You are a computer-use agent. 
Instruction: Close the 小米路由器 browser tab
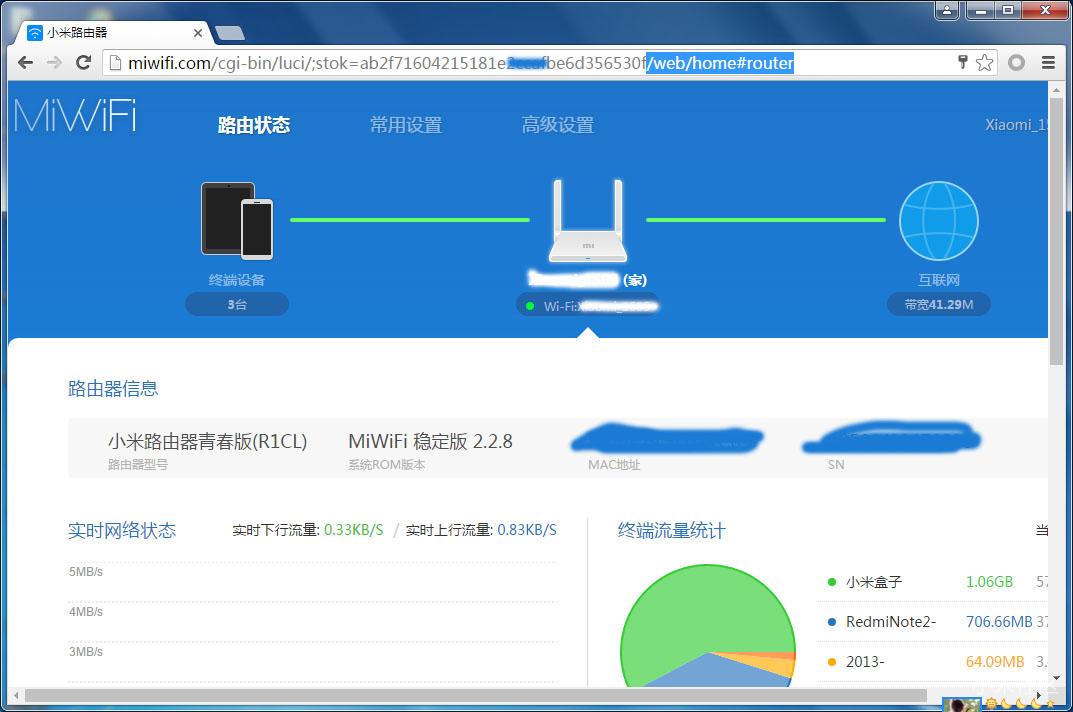[x=198, y=33]
